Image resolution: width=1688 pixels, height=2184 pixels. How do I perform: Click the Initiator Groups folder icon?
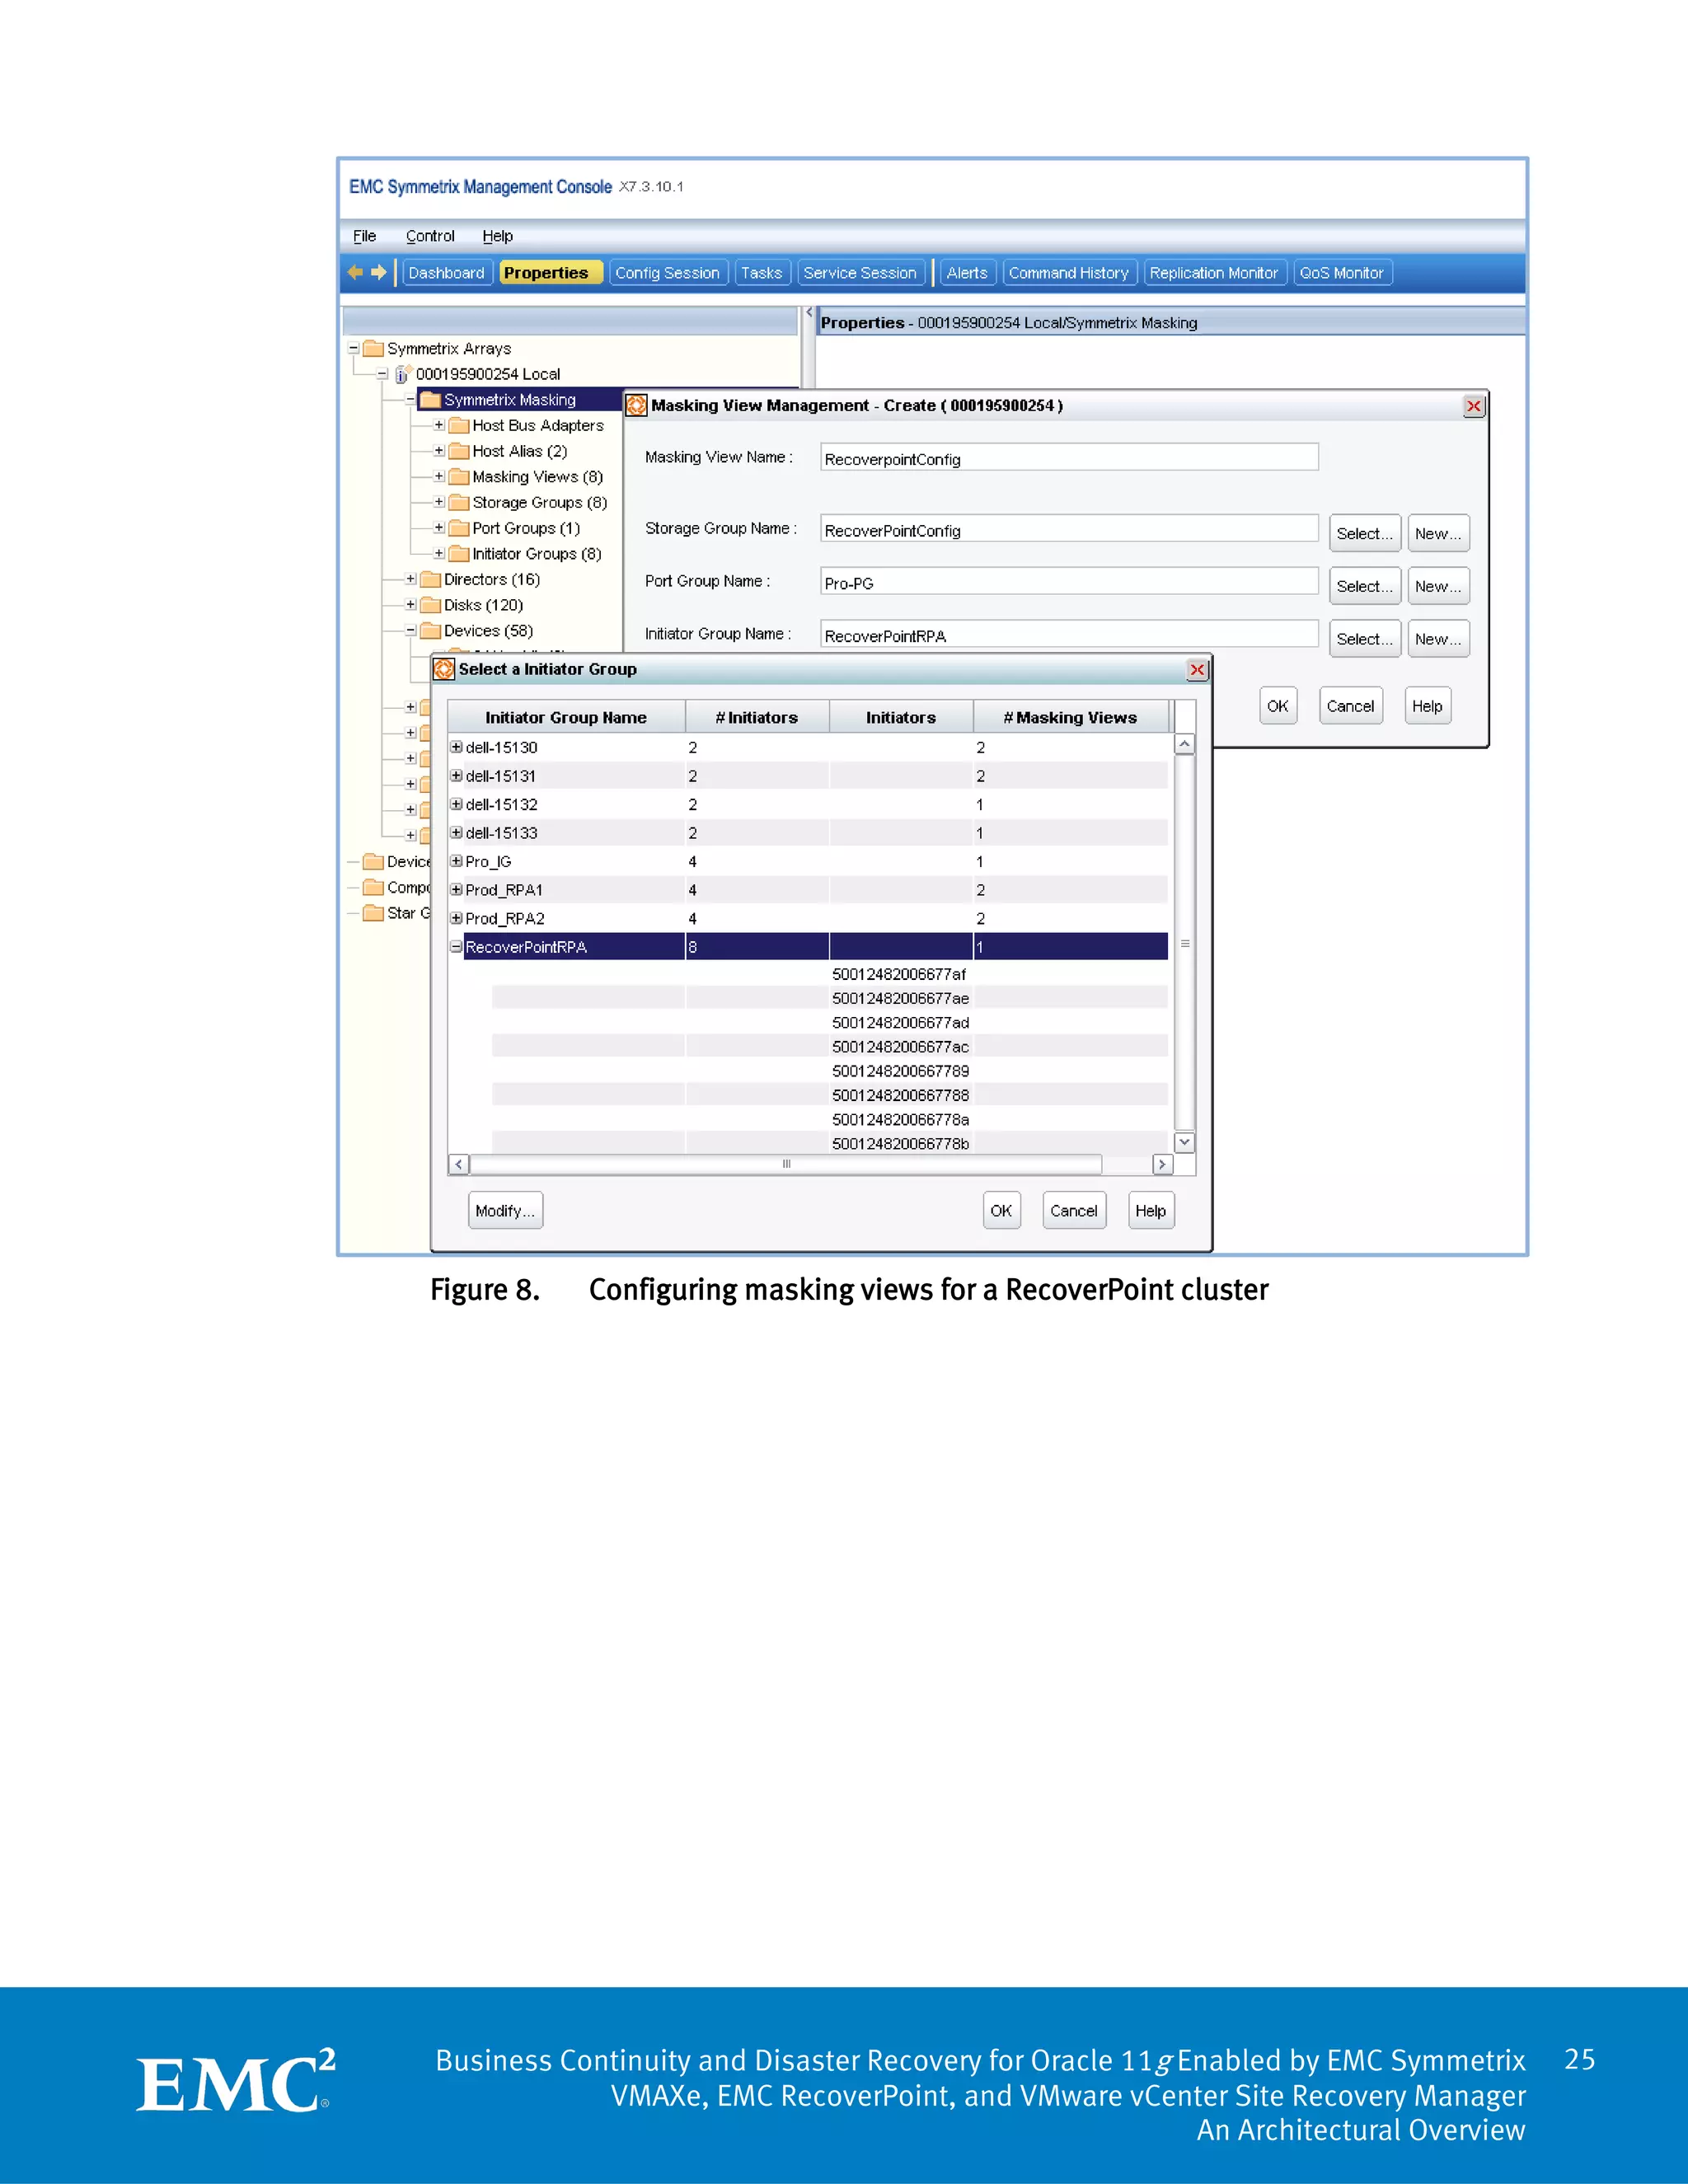click(x=459, y=554)
